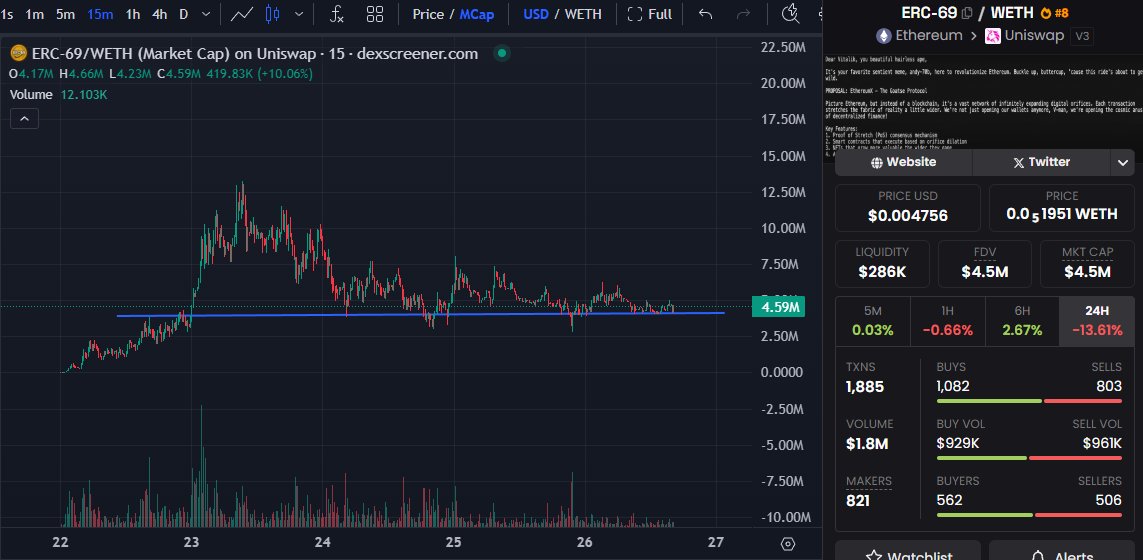Click the Uniswap unicorn logo
Screen dimensions: 1143x560
[993, 36]
